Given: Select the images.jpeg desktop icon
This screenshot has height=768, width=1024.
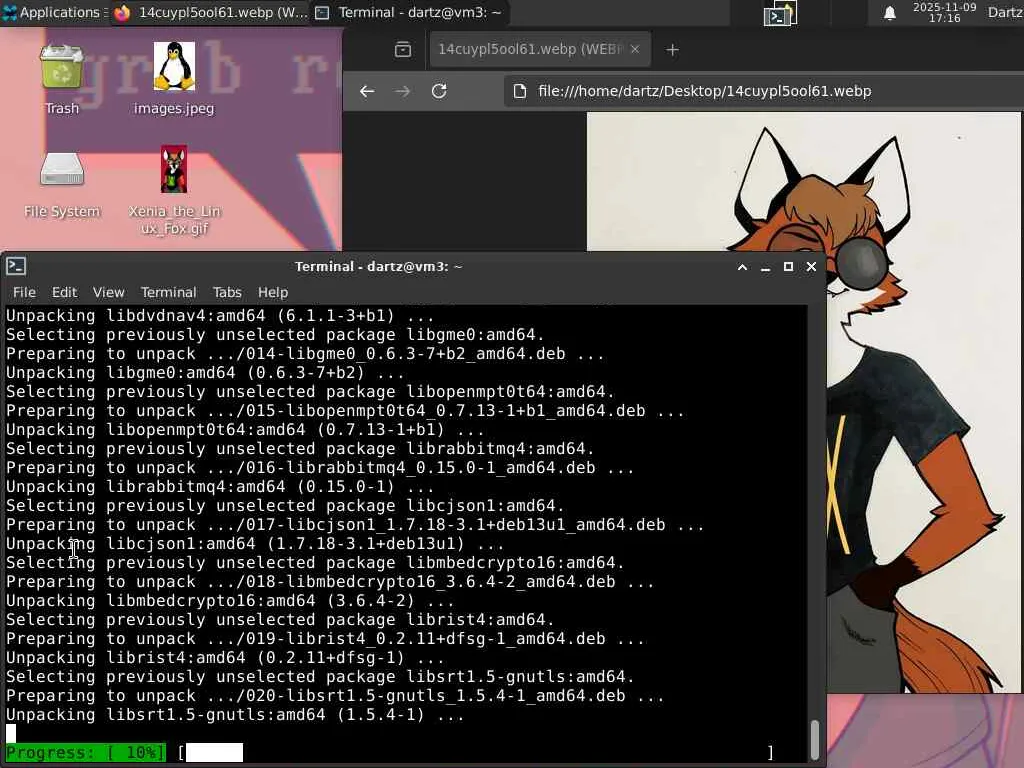Looking at the screenshot, I should coord(174,79).
